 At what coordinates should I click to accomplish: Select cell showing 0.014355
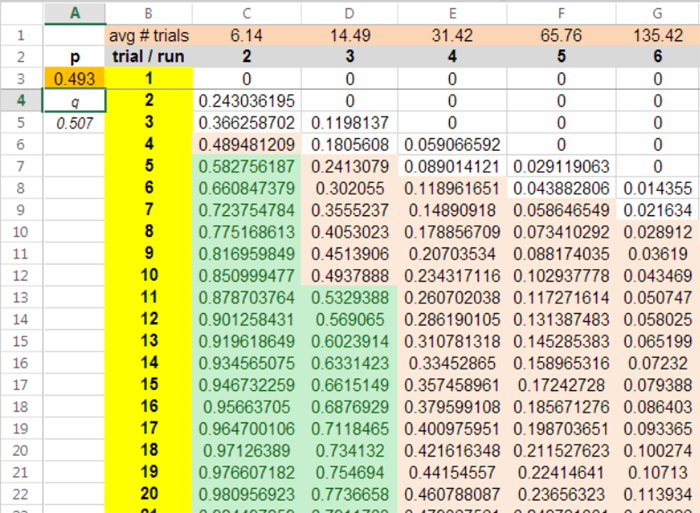pos(657,188)
